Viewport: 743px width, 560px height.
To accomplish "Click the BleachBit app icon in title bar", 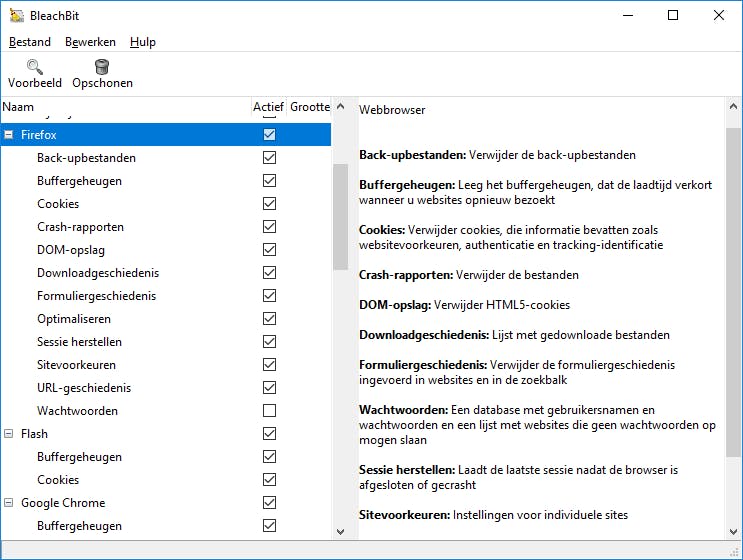I will [x=17, y=16].
